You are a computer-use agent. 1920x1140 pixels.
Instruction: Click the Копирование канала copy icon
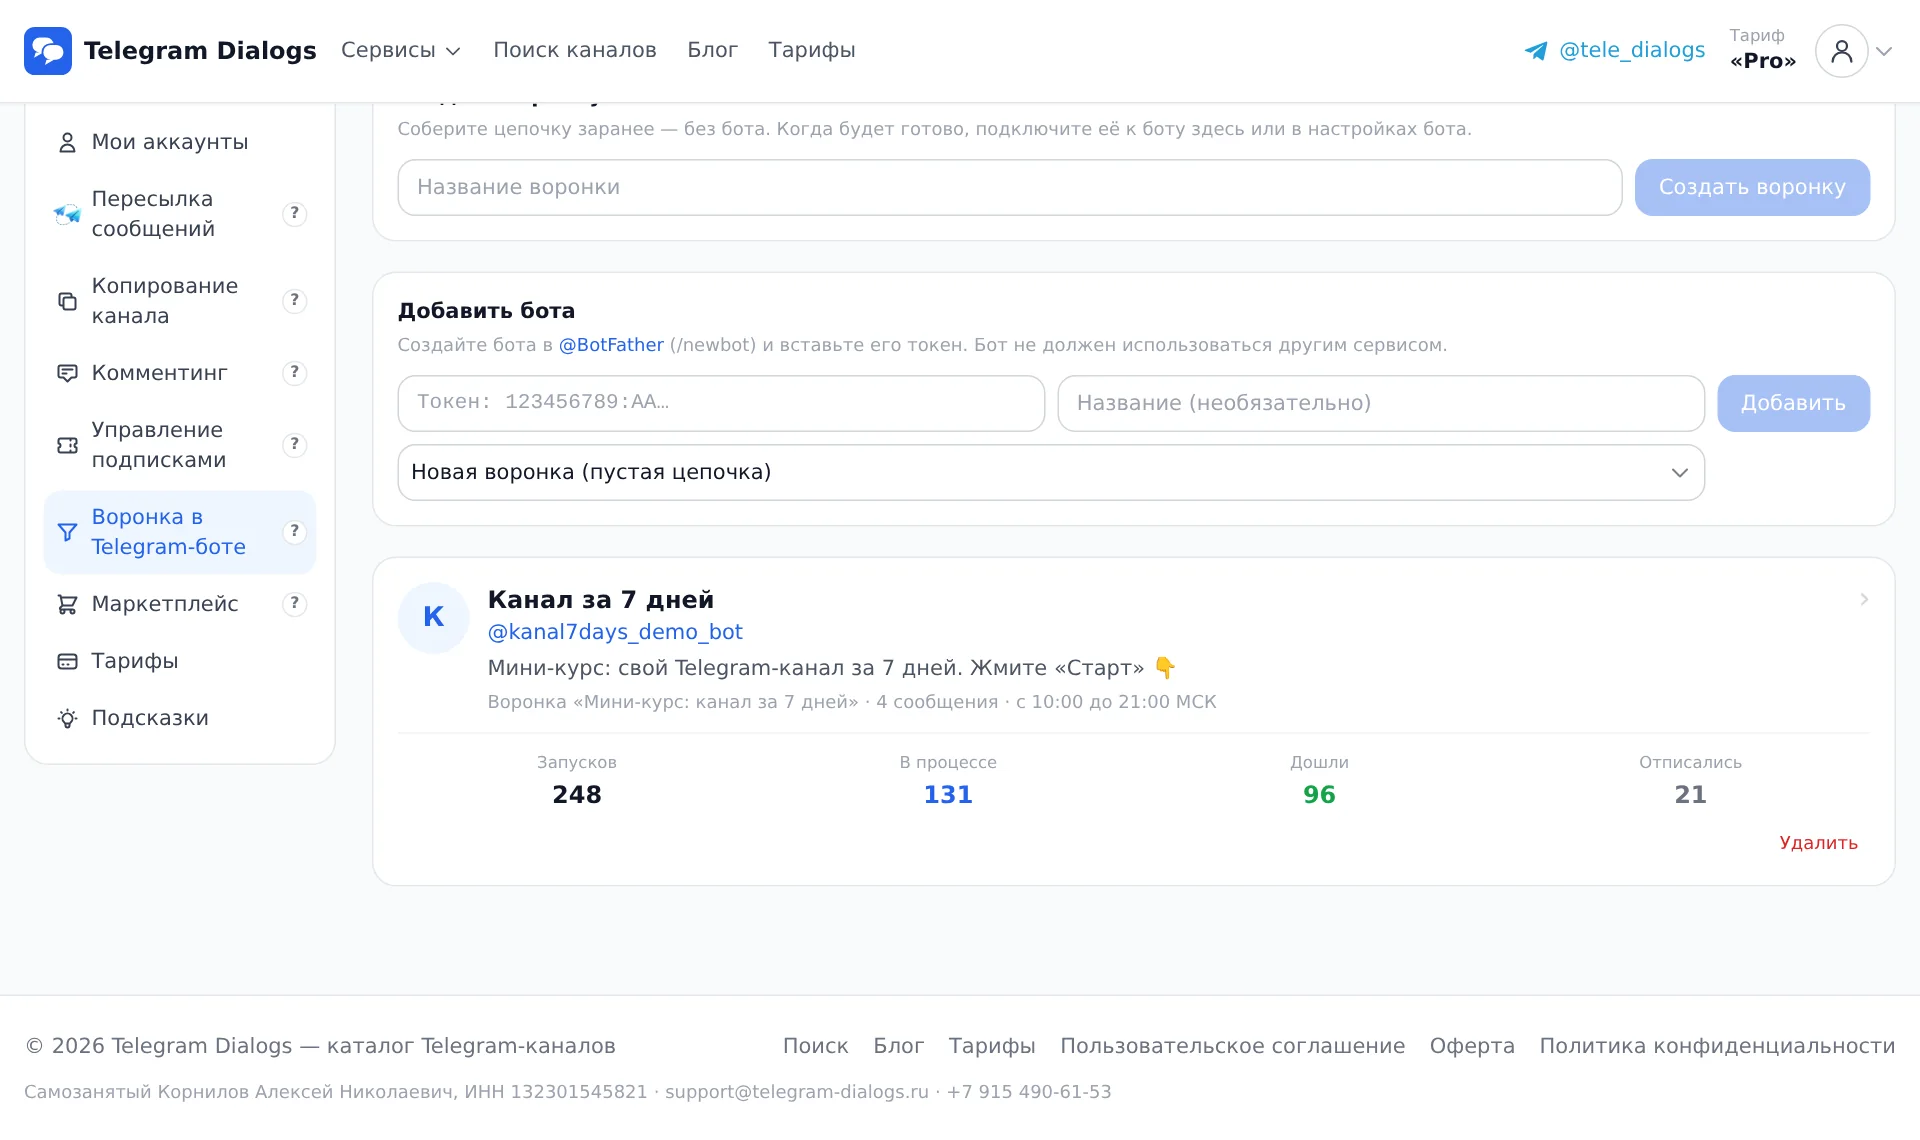(67, 301)
